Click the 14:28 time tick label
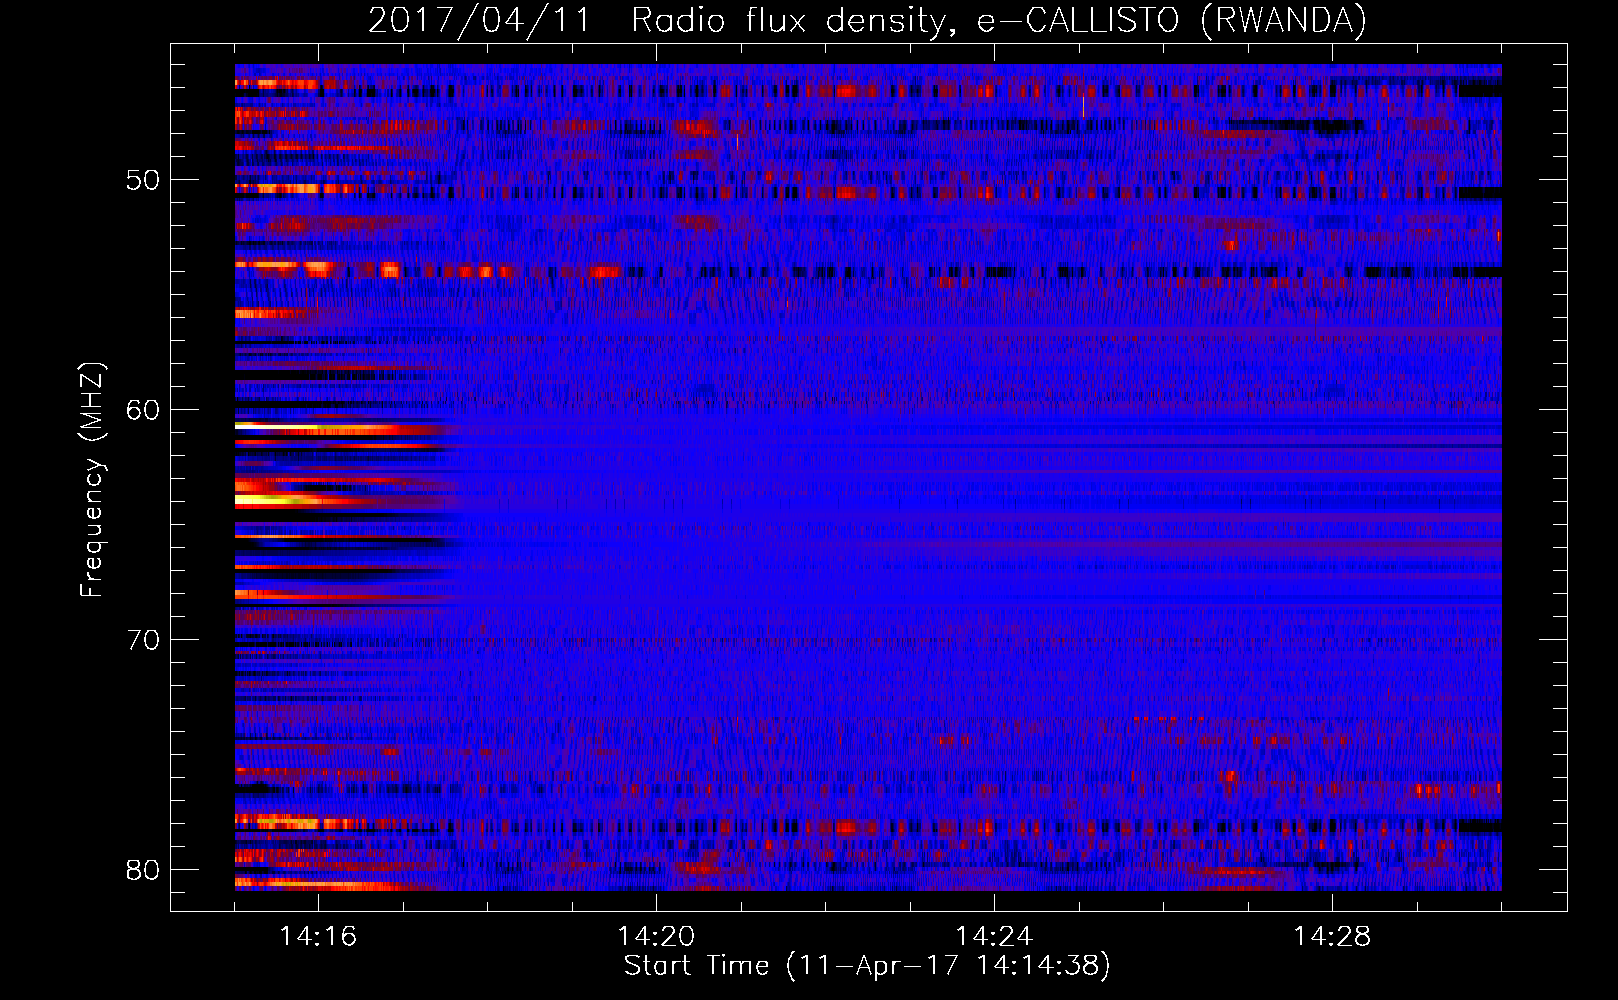Viewport: 1618px width, 1000px height. (x=1332, y=937)
